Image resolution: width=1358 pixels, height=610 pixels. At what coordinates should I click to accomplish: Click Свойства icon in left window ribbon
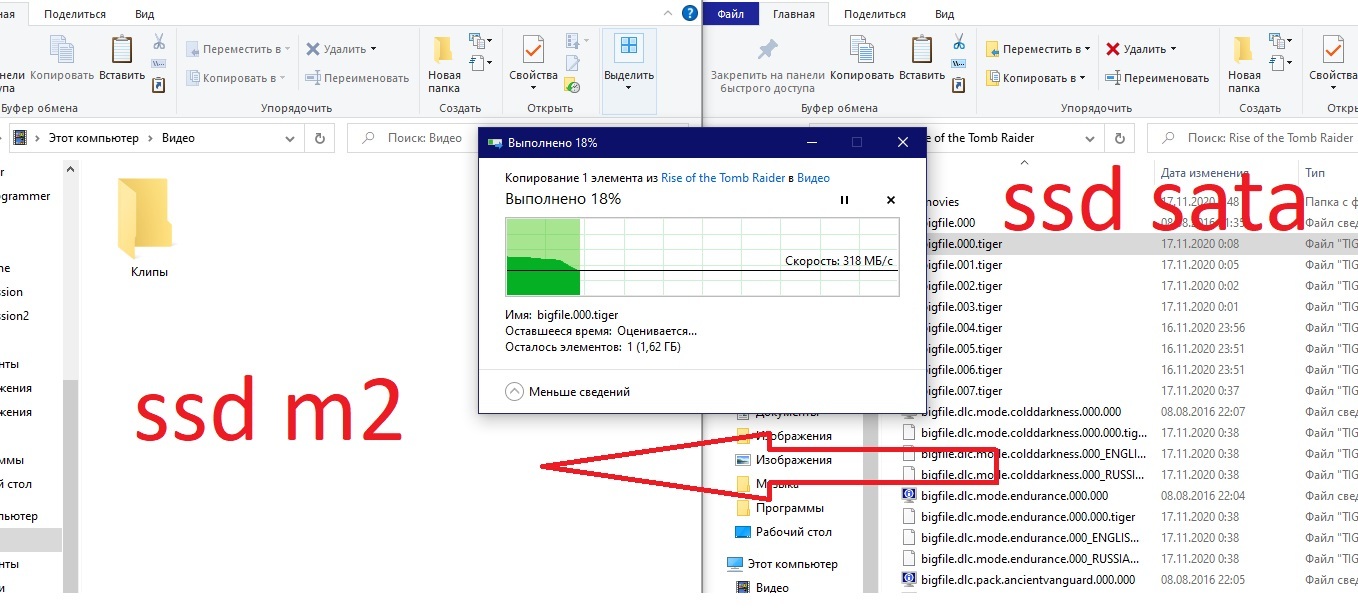533,50
